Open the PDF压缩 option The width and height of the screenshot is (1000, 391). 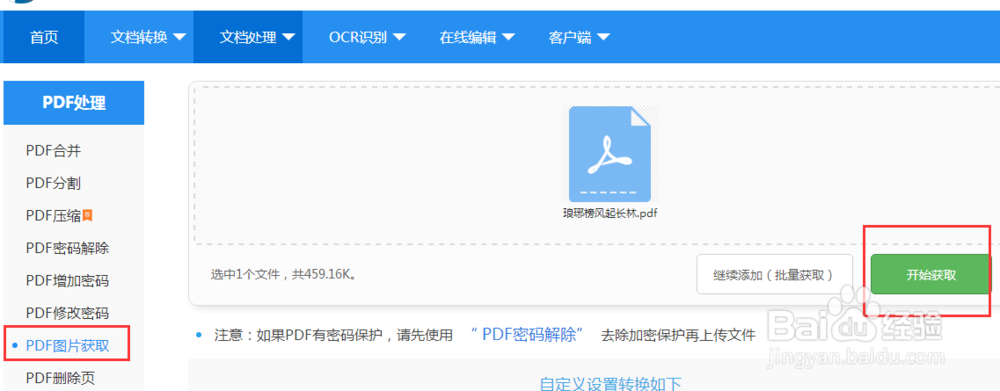[x=54, y=216]
